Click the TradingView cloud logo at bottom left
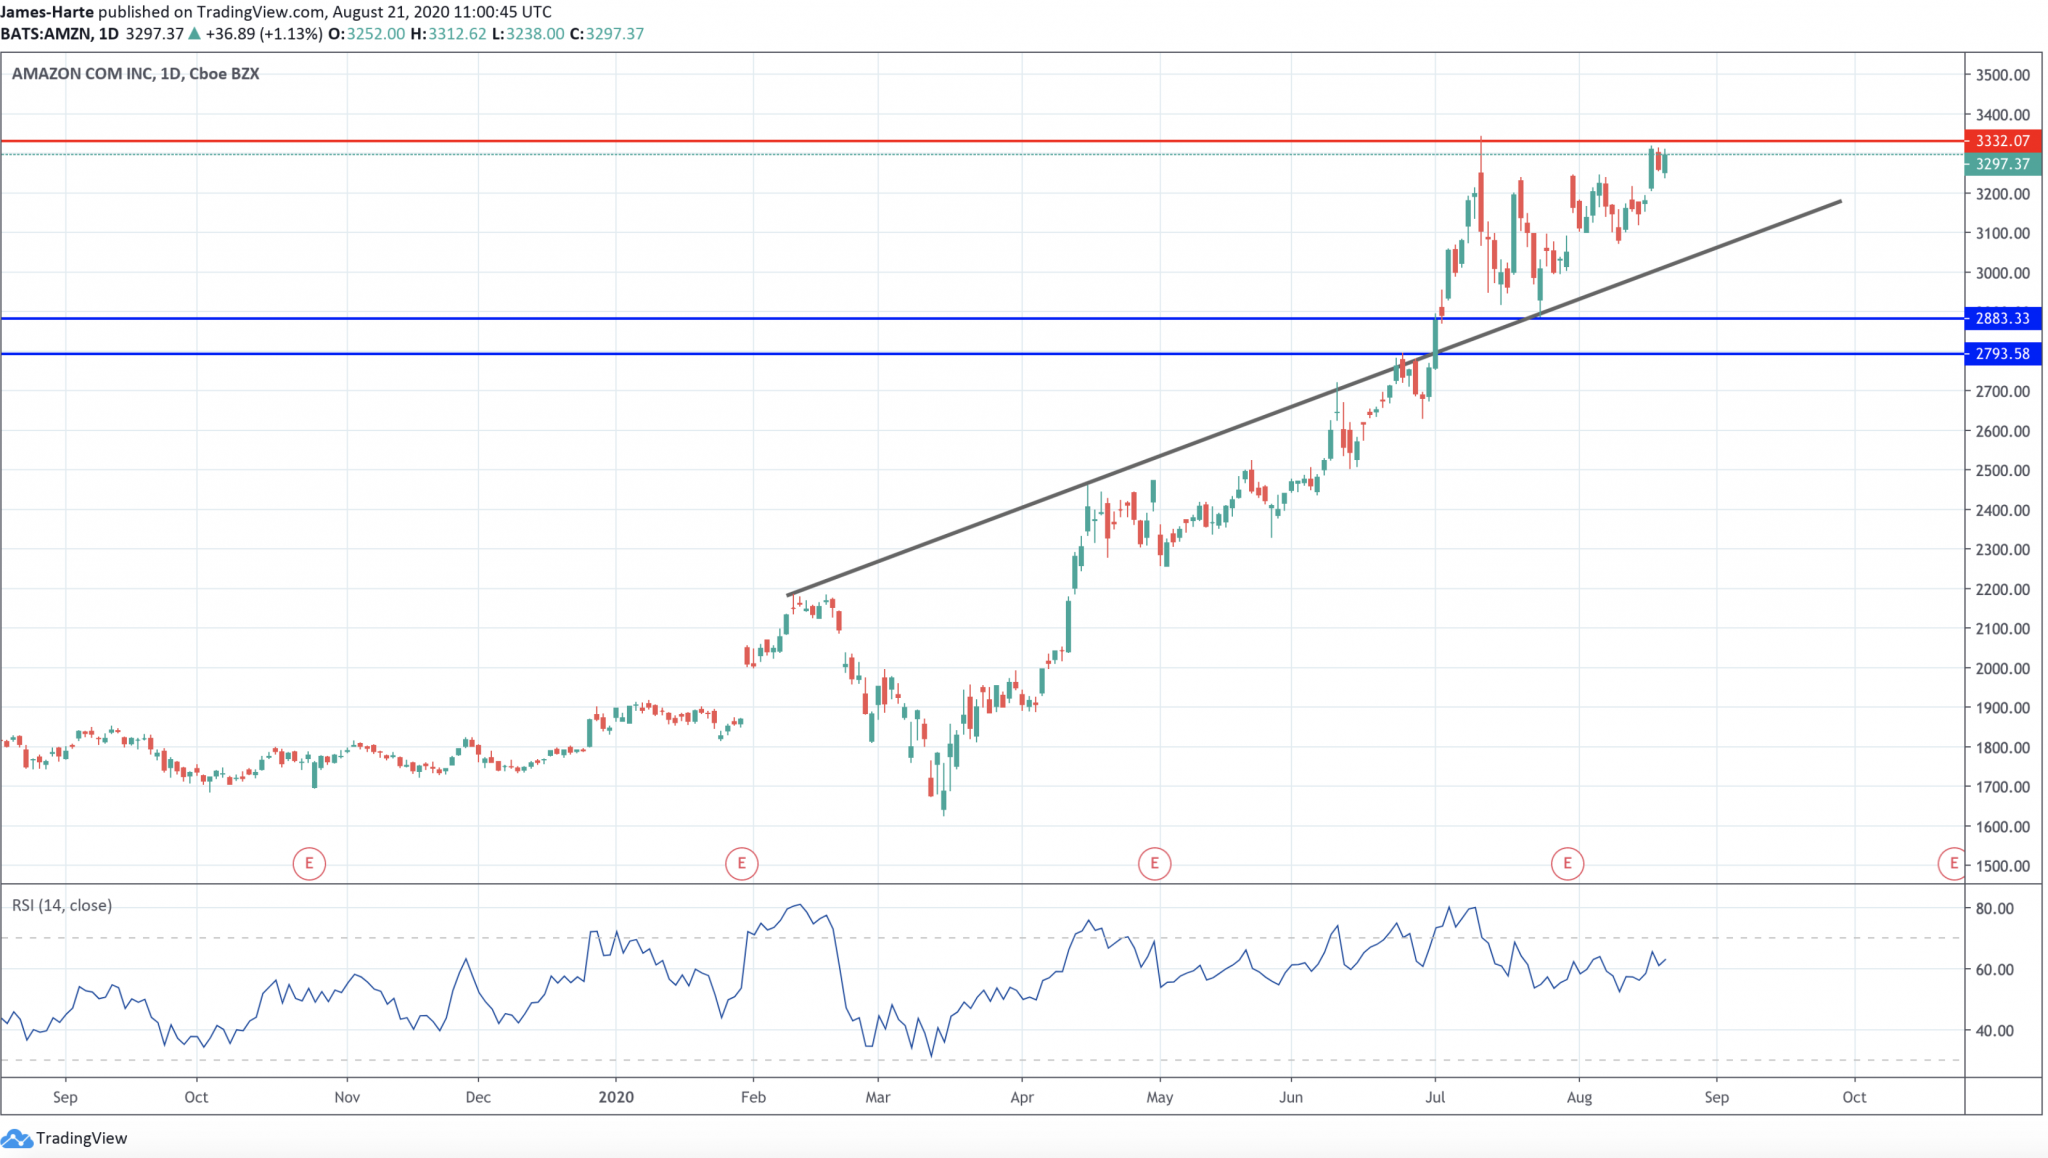The image size is (2048, 1158). [x=18, y=1137]
